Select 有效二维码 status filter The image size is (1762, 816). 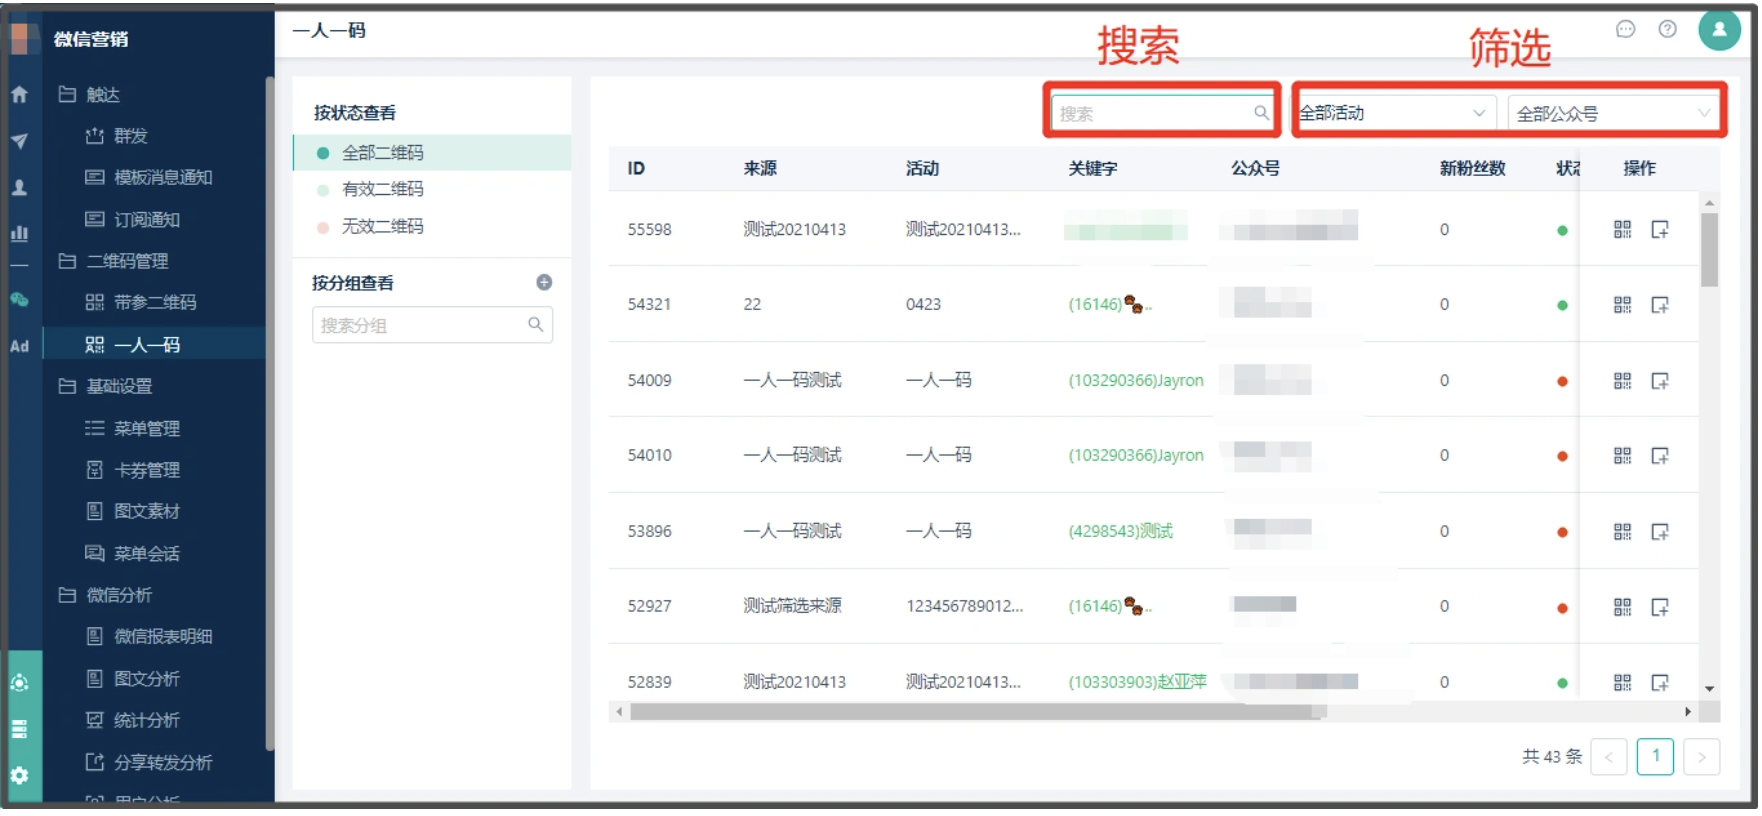coord(432,189)
